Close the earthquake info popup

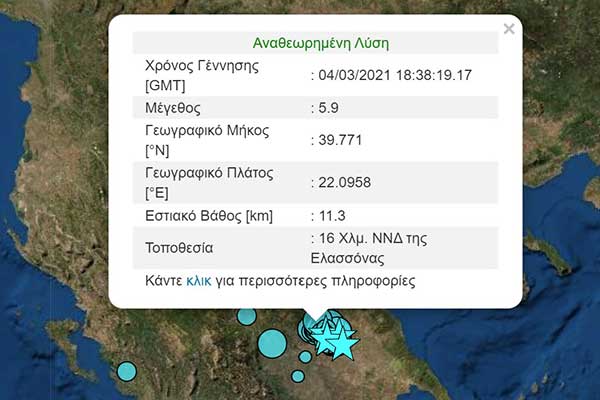pyautogui.click(x=509, y=29)
